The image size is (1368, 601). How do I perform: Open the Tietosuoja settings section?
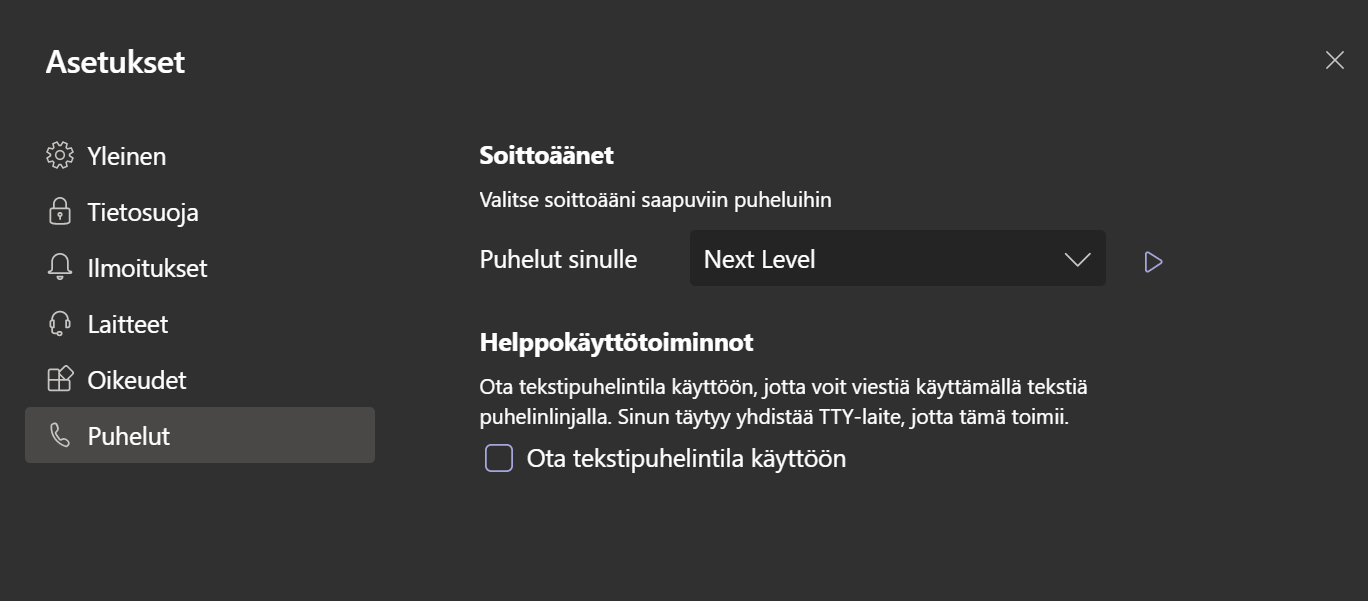[143, 212]
